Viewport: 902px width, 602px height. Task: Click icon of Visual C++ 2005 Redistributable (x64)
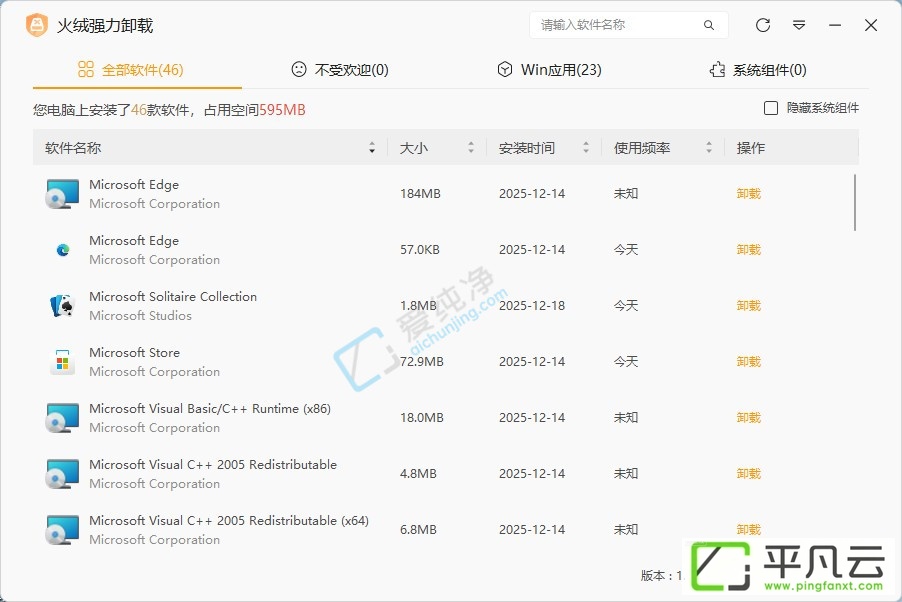click(x=62, y=529)
